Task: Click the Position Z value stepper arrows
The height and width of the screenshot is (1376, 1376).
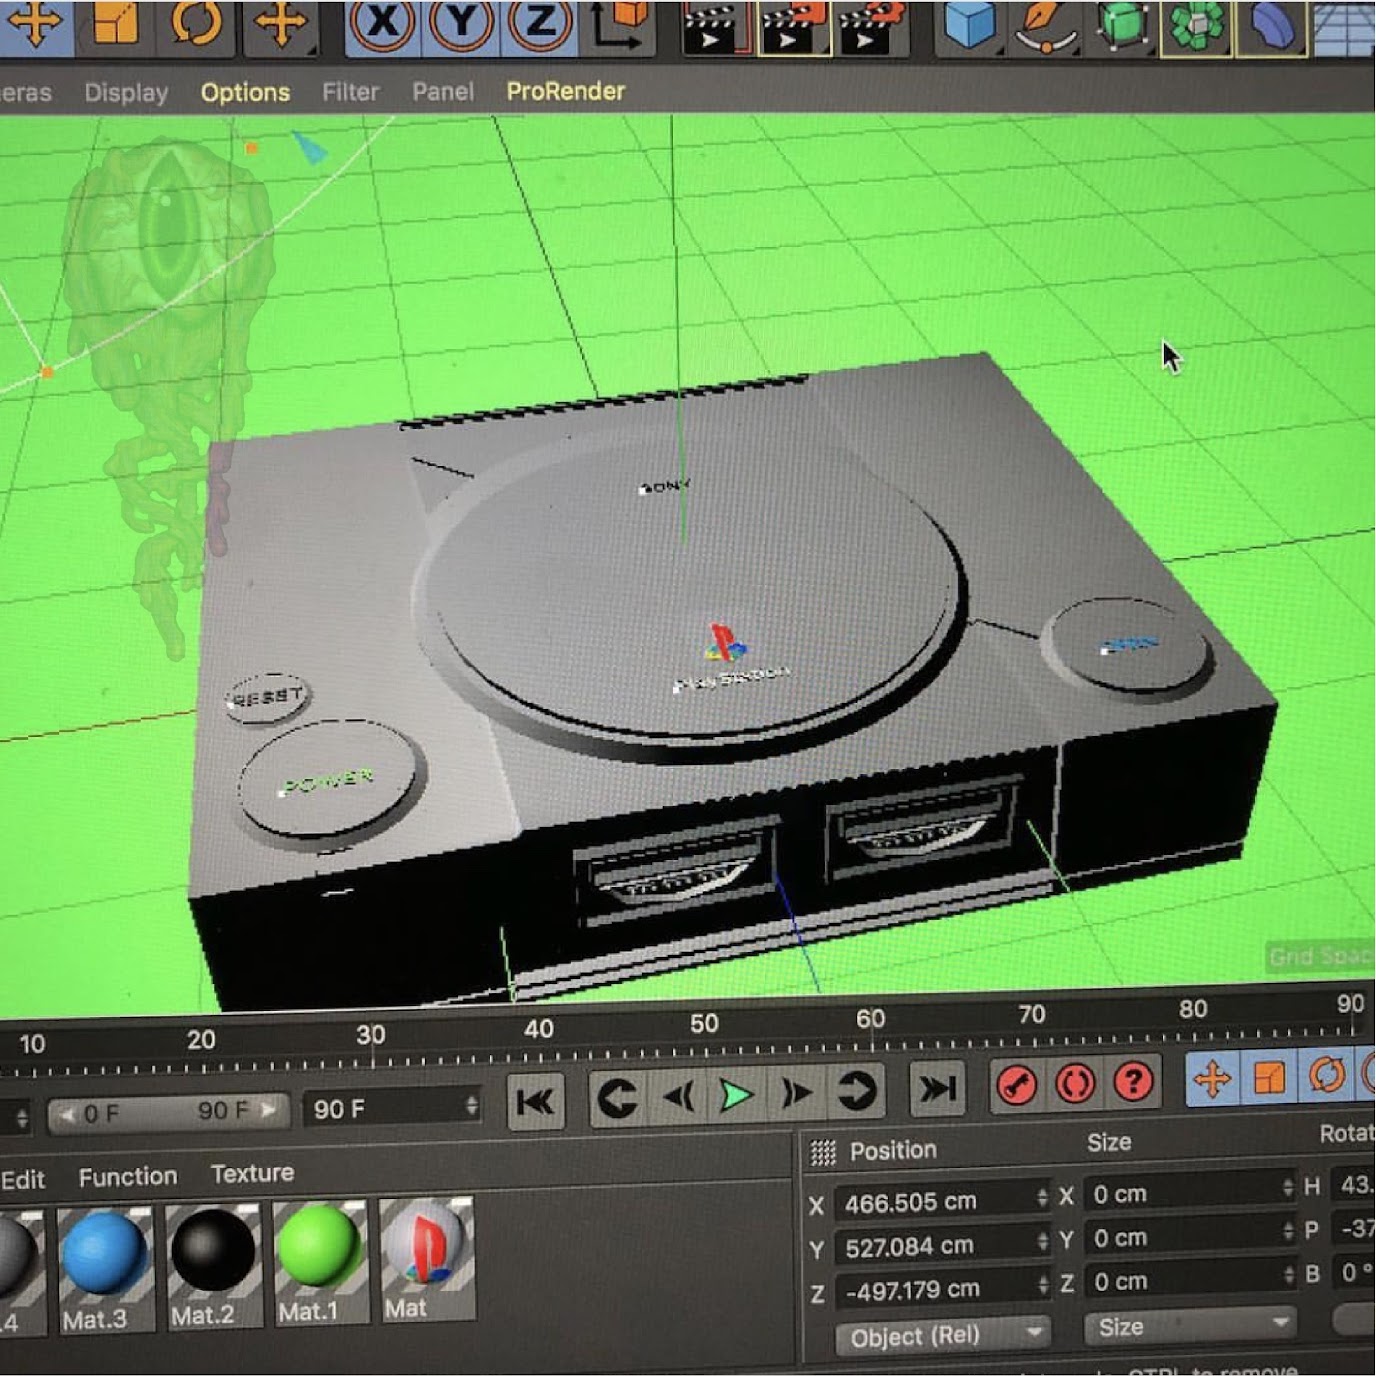Action: tap(1042, 1284)
